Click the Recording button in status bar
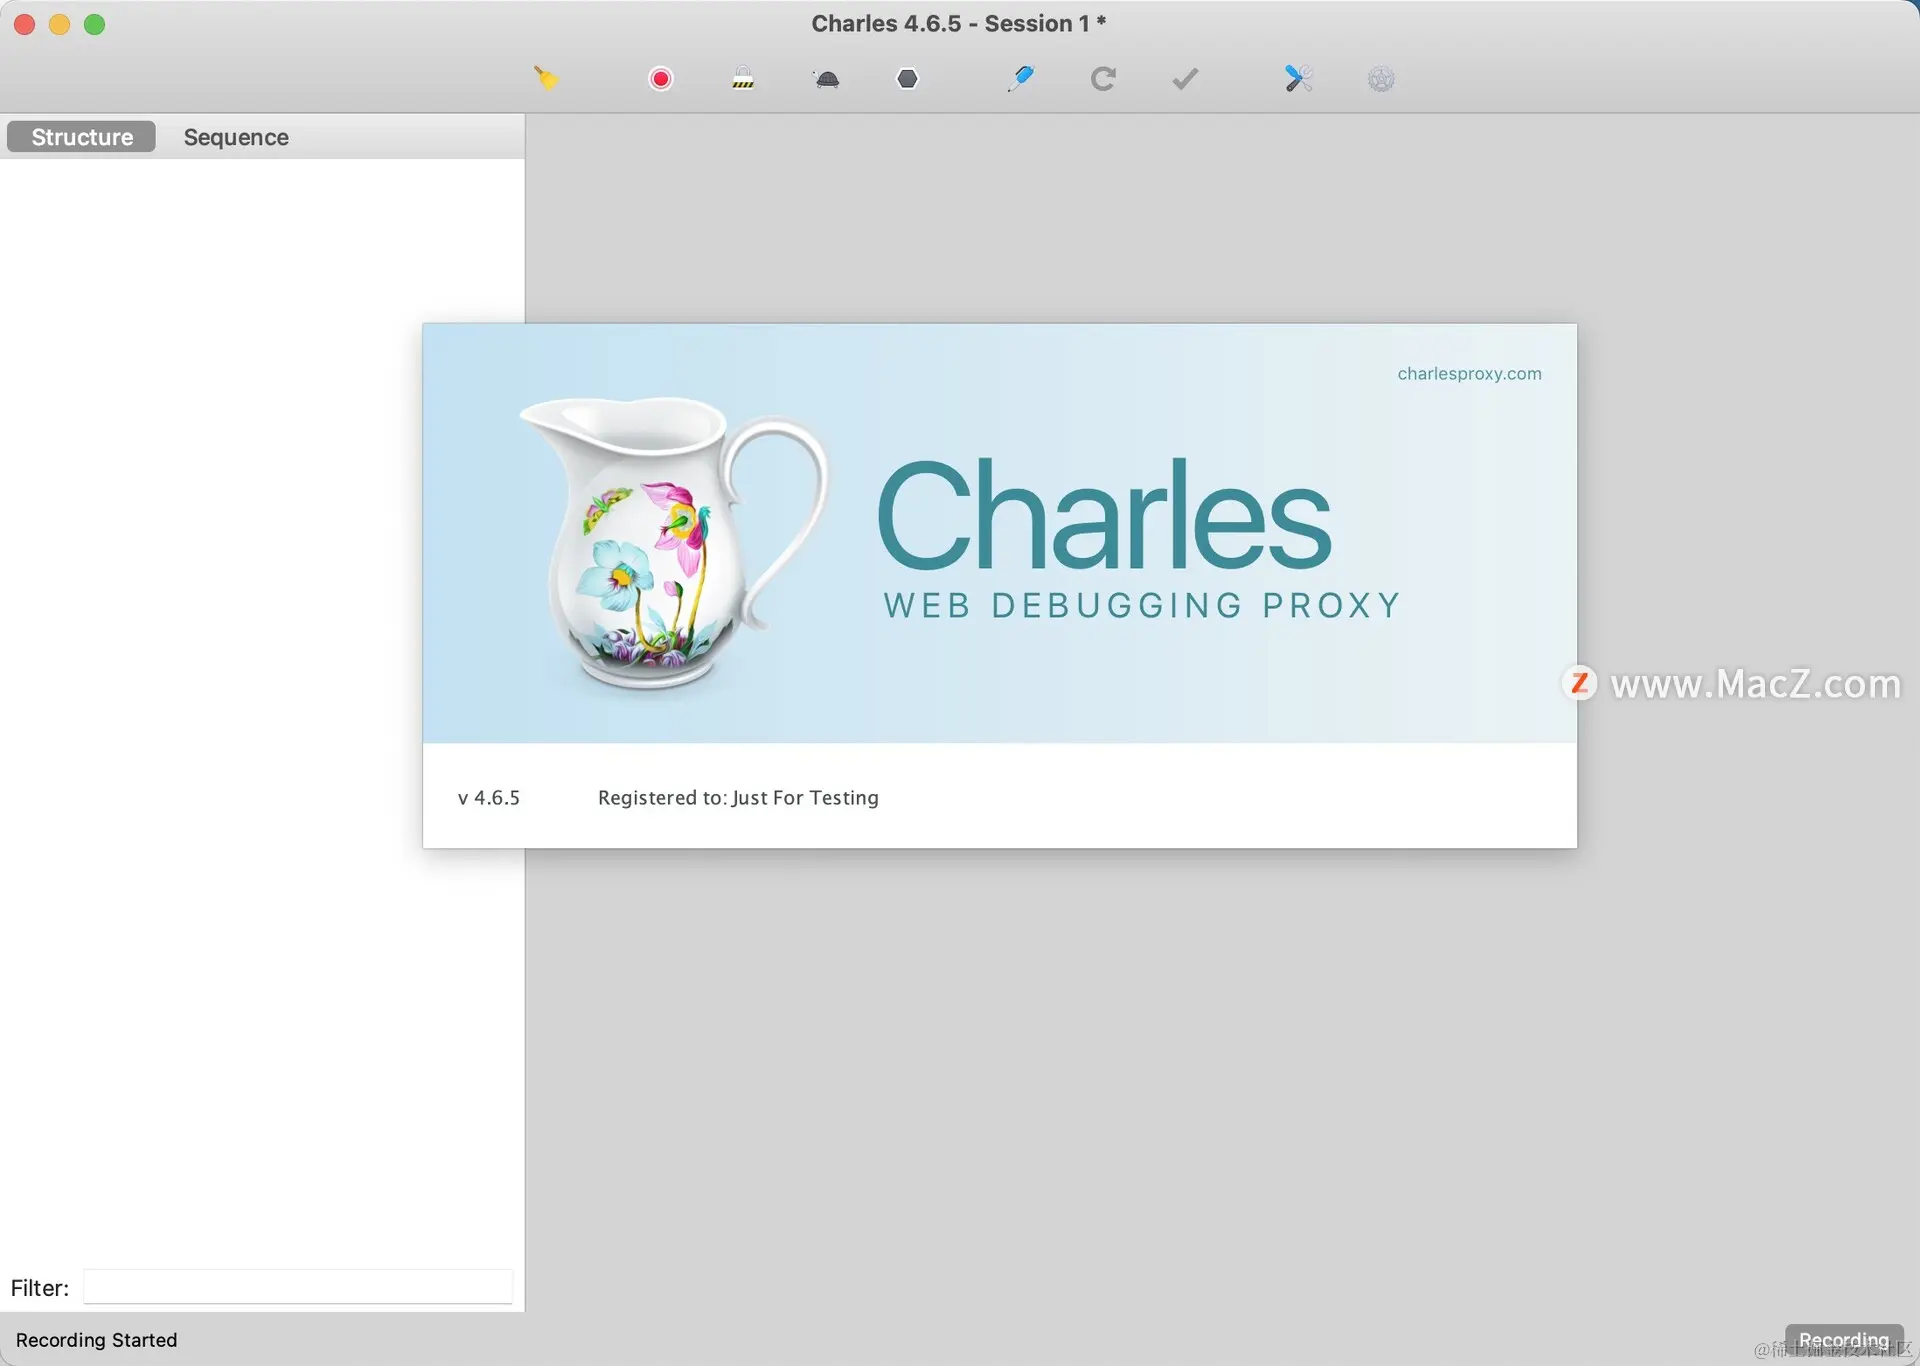Image resolution: width=1920 pixels, height=1366 pixels. coord(1843,1339)
